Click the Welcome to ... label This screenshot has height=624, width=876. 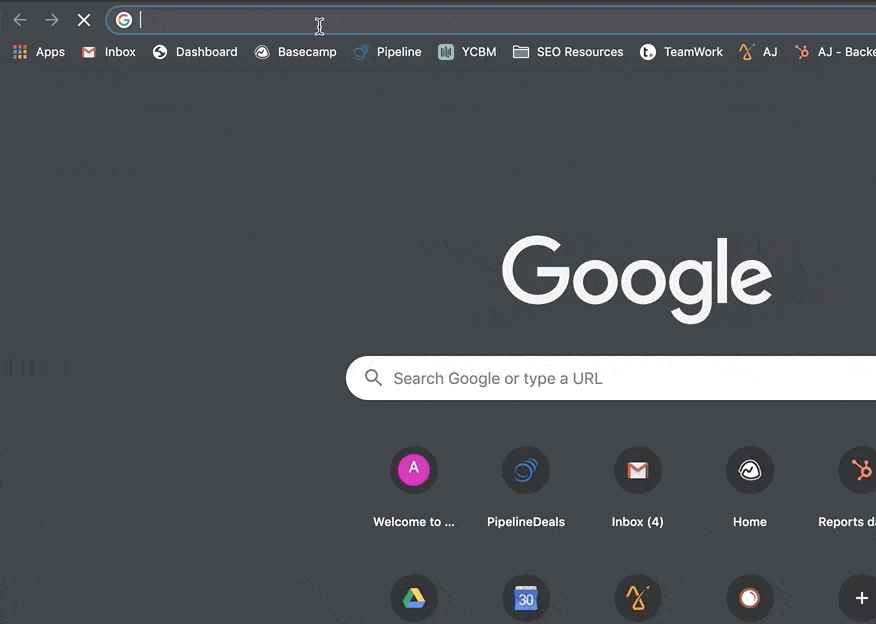[x=414, y=522]
